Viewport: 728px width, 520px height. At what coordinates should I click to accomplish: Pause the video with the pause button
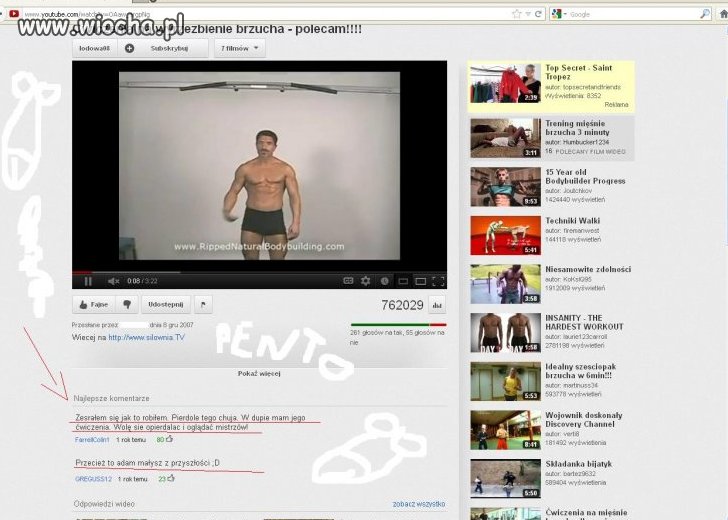coord(88,281)
